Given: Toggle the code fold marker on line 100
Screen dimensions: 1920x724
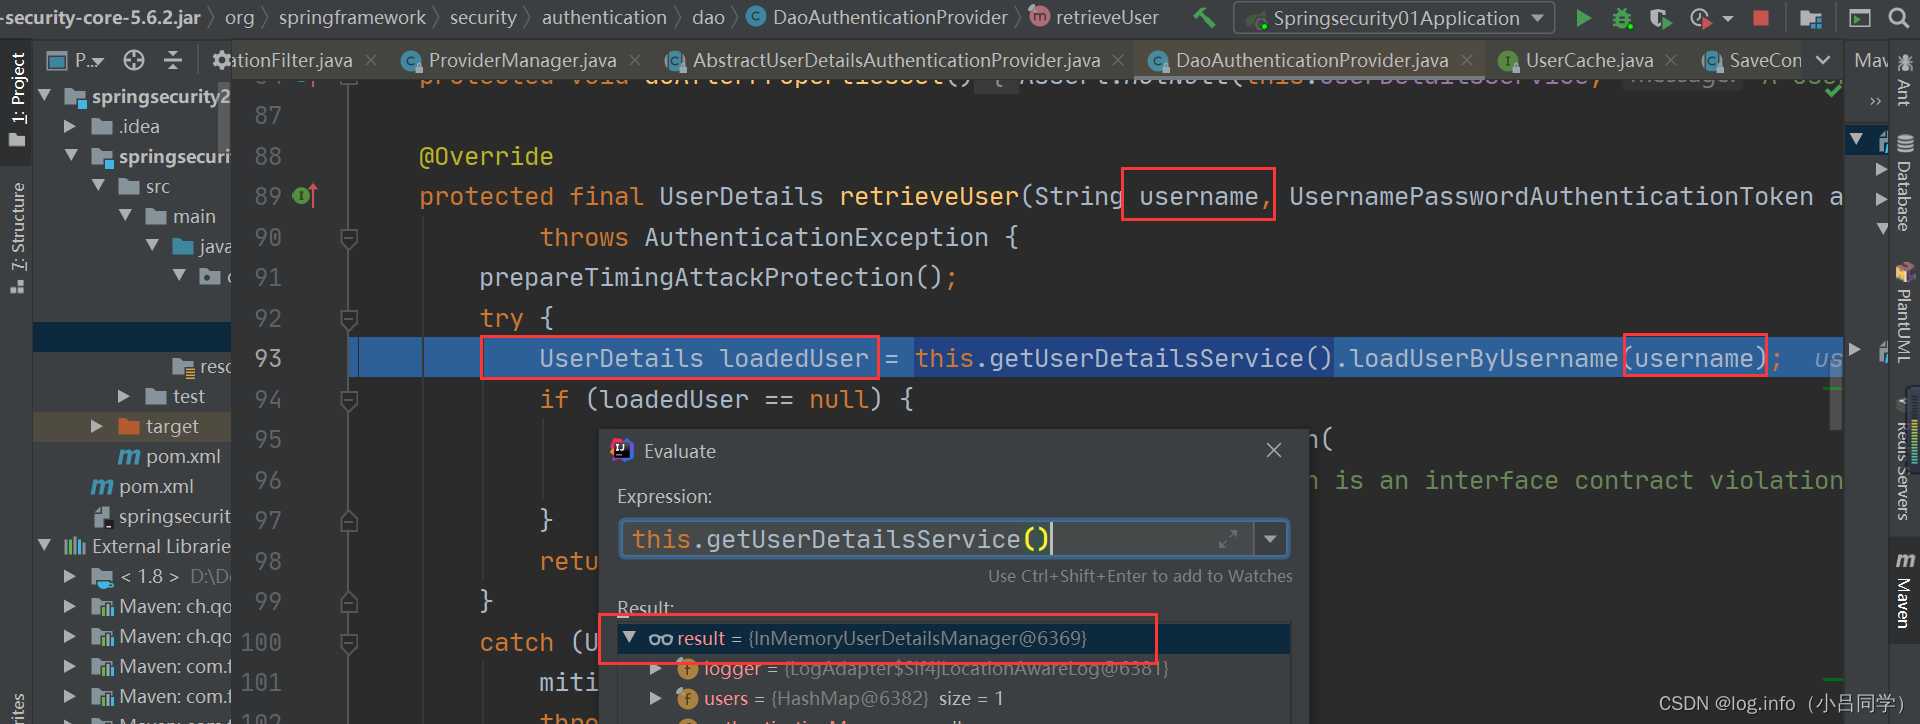Looking at the screenshot, I should pyautogui.click(x=349, y=642).
